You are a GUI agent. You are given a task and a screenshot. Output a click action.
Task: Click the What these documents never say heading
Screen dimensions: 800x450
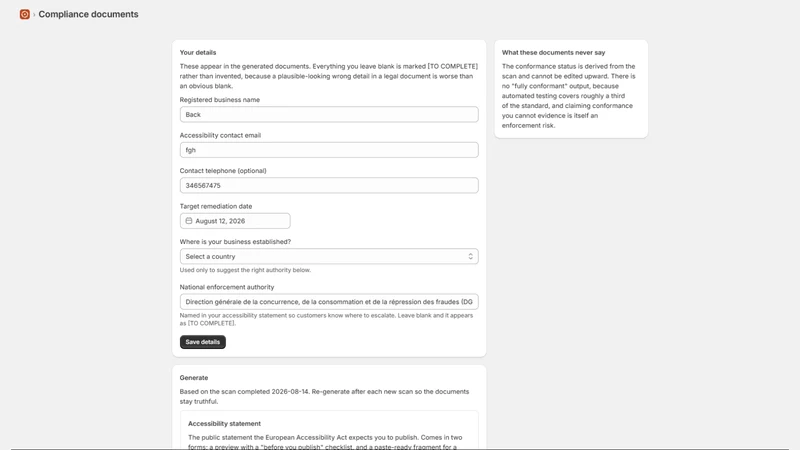(554, 53)
